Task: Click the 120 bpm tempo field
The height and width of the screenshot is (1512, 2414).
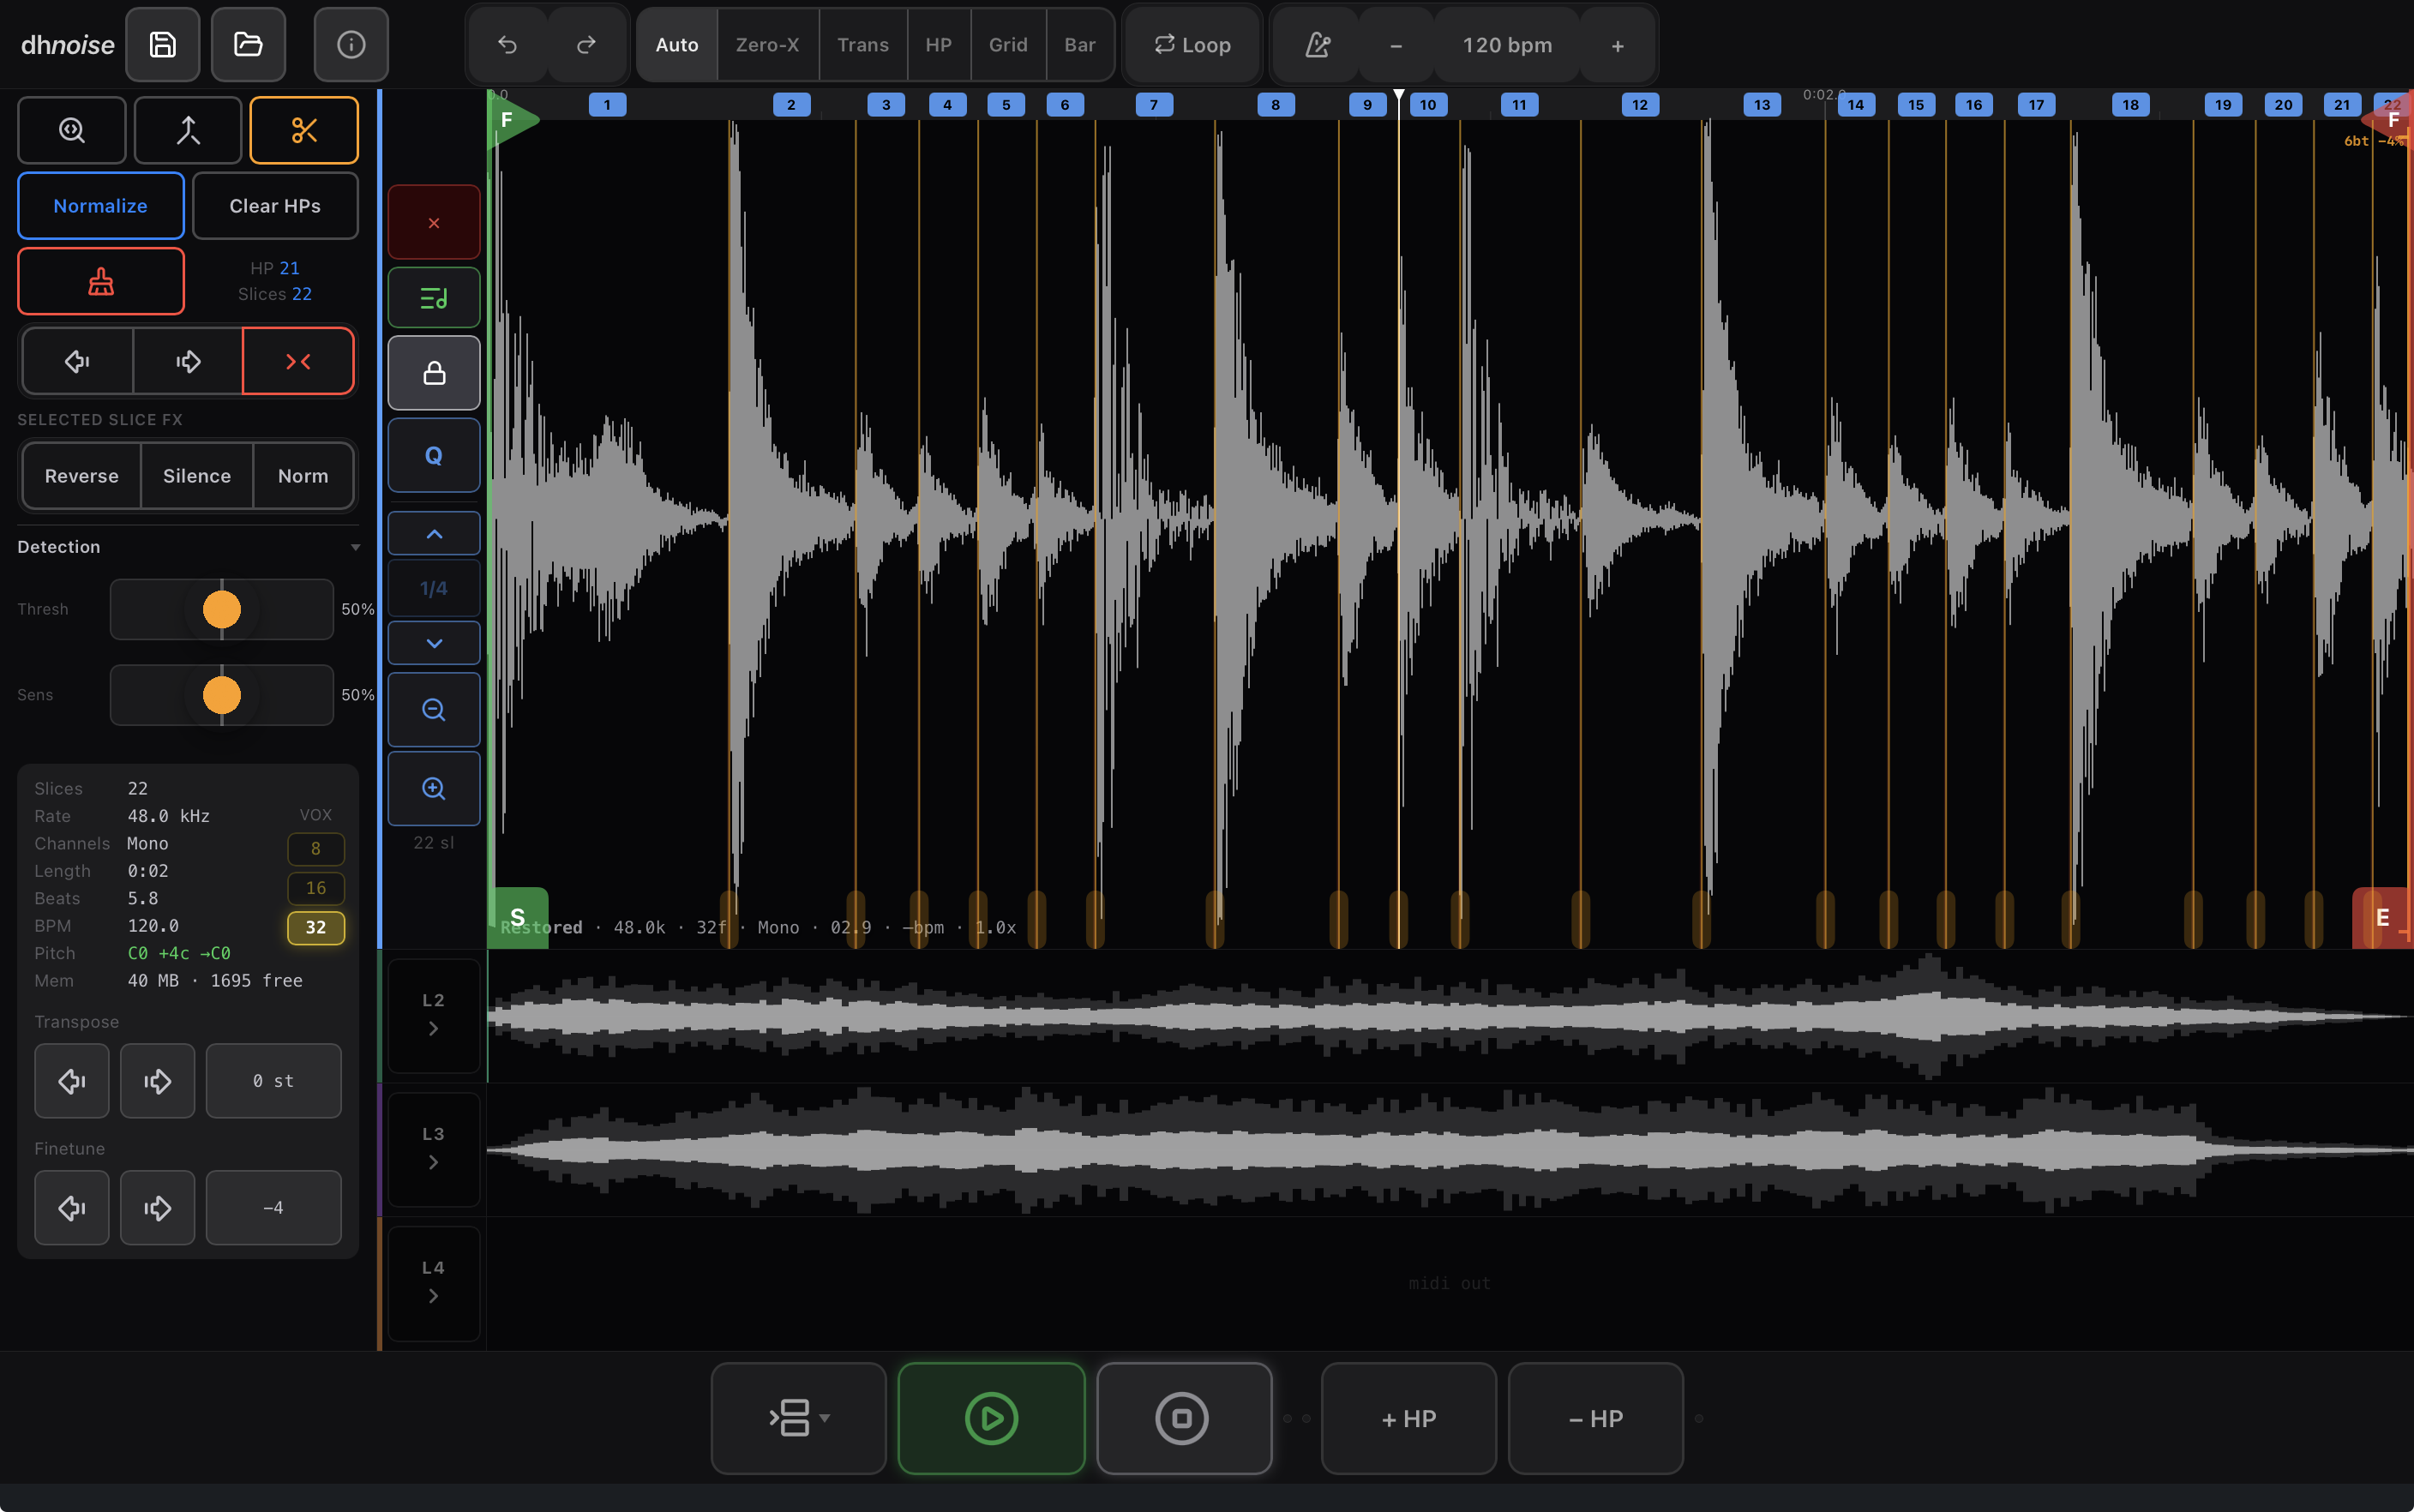Action: 1508,44
